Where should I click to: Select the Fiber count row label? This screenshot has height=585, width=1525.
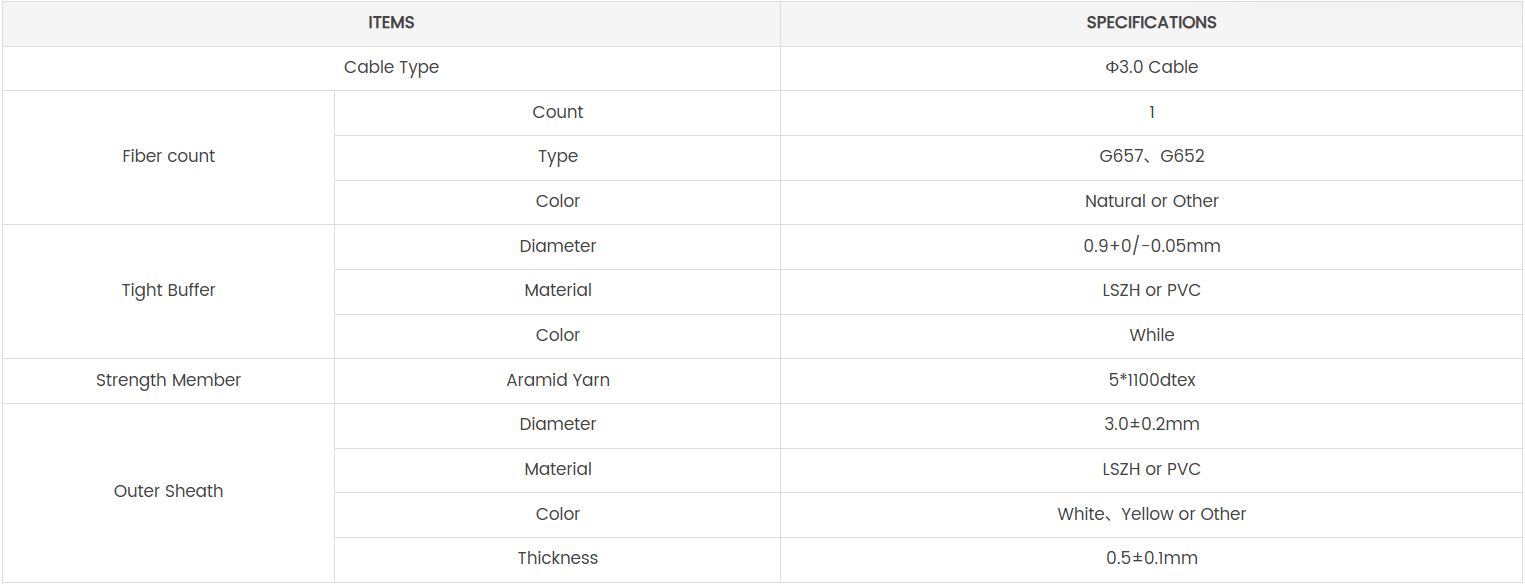click(x=168, y=157)
